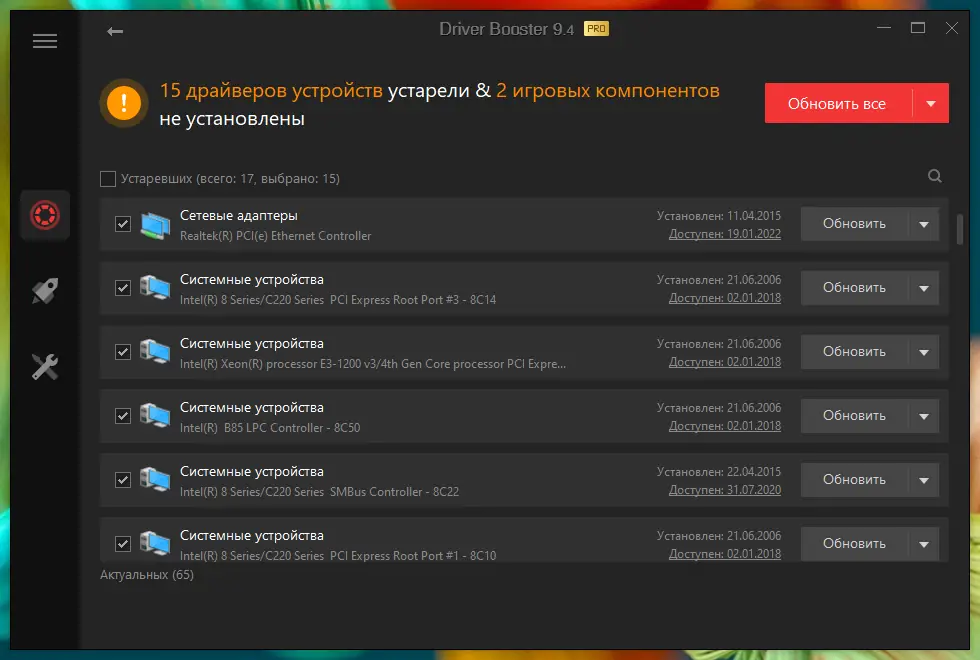Click the red Обновить все button
This screenshot has height=660, width=980.
tap(838, 103)
